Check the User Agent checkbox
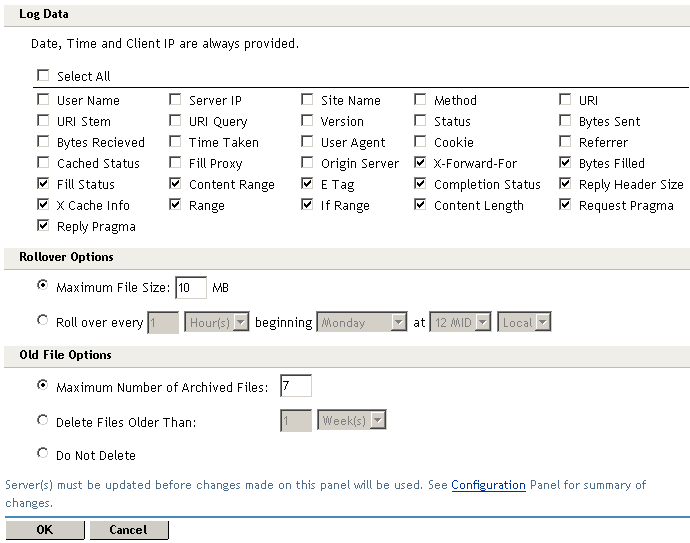 pos(307,141)
